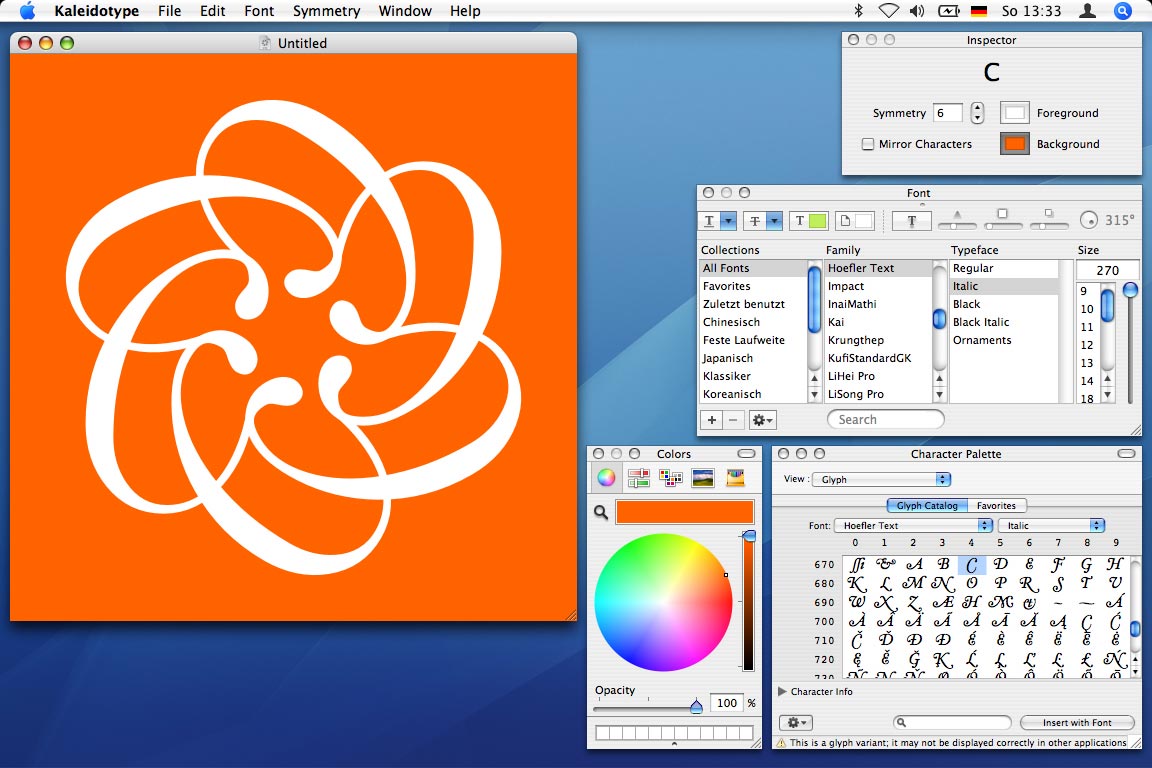Click the document color button in Font panel
Image resolution: width=1152 pixels, height=768 pixels.
tap(854, 221)
